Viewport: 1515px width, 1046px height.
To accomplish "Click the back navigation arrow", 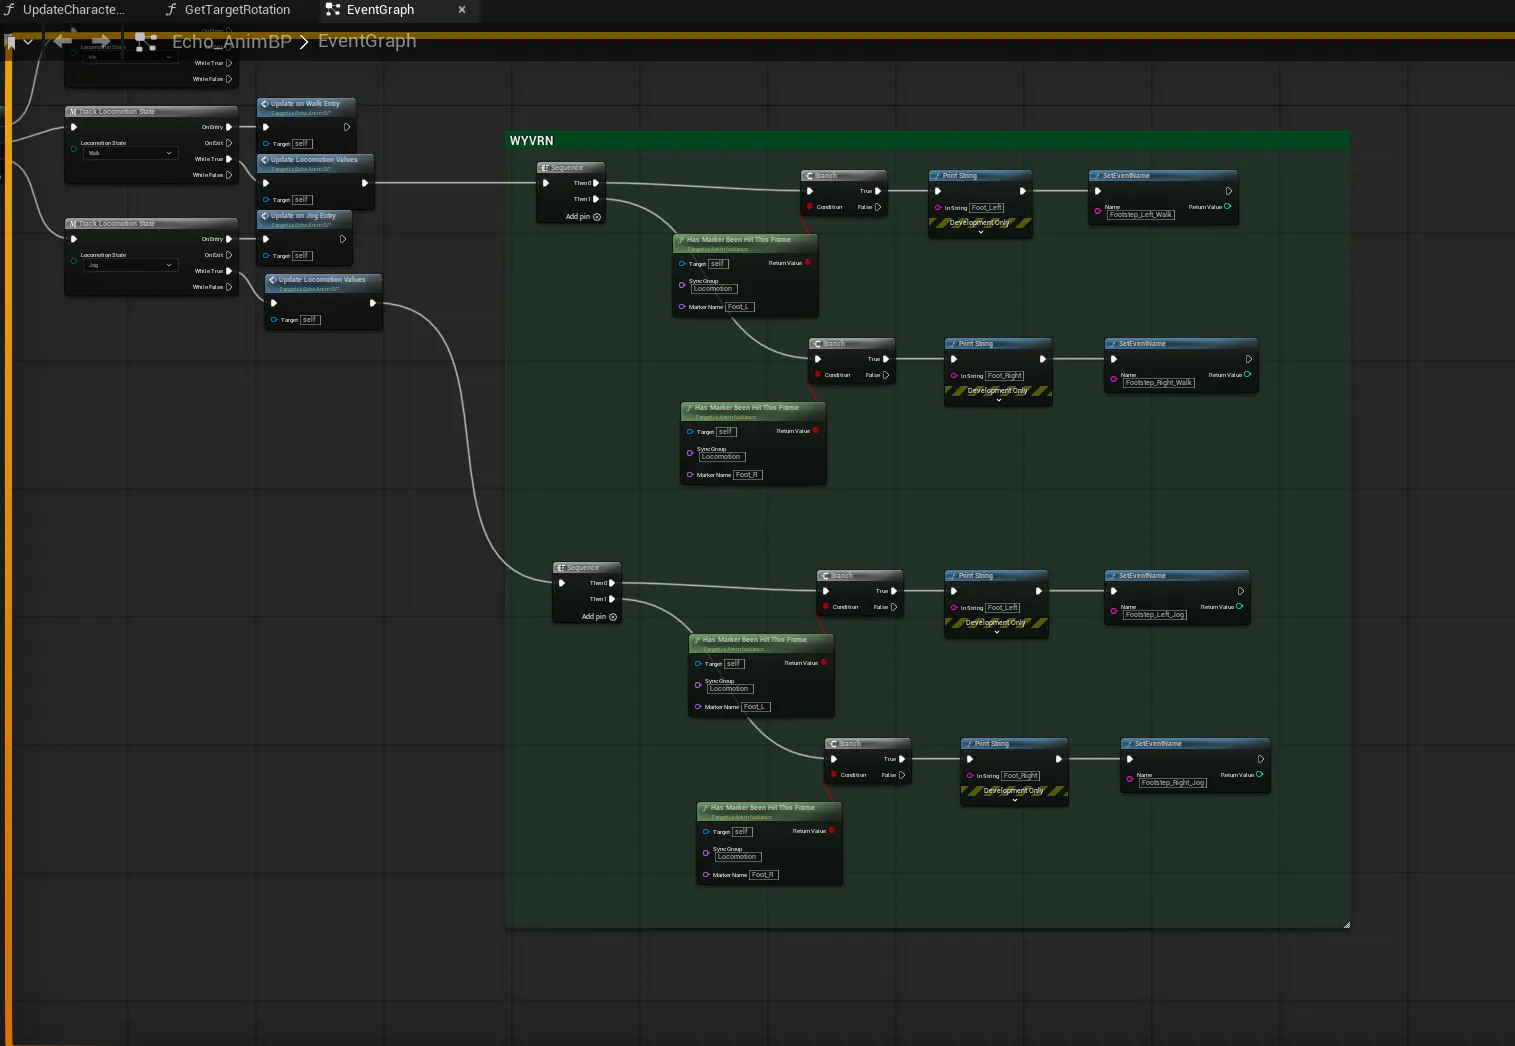I will (63, 41).
